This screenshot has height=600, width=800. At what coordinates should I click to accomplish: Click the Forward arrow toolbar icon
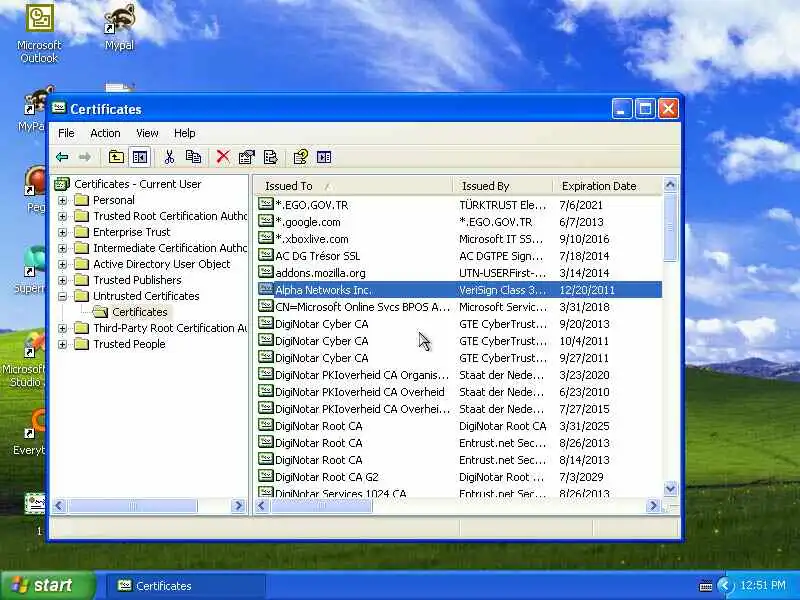point(85,157)
